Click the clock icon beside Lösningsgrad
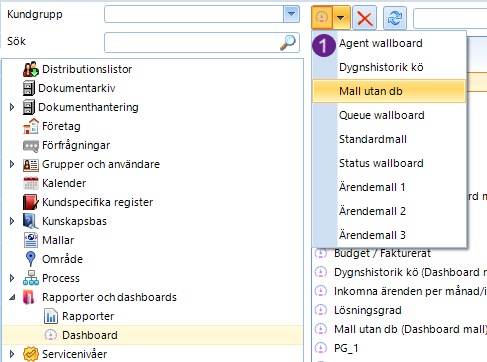The image size is (487, 362). tap(321, 310)
